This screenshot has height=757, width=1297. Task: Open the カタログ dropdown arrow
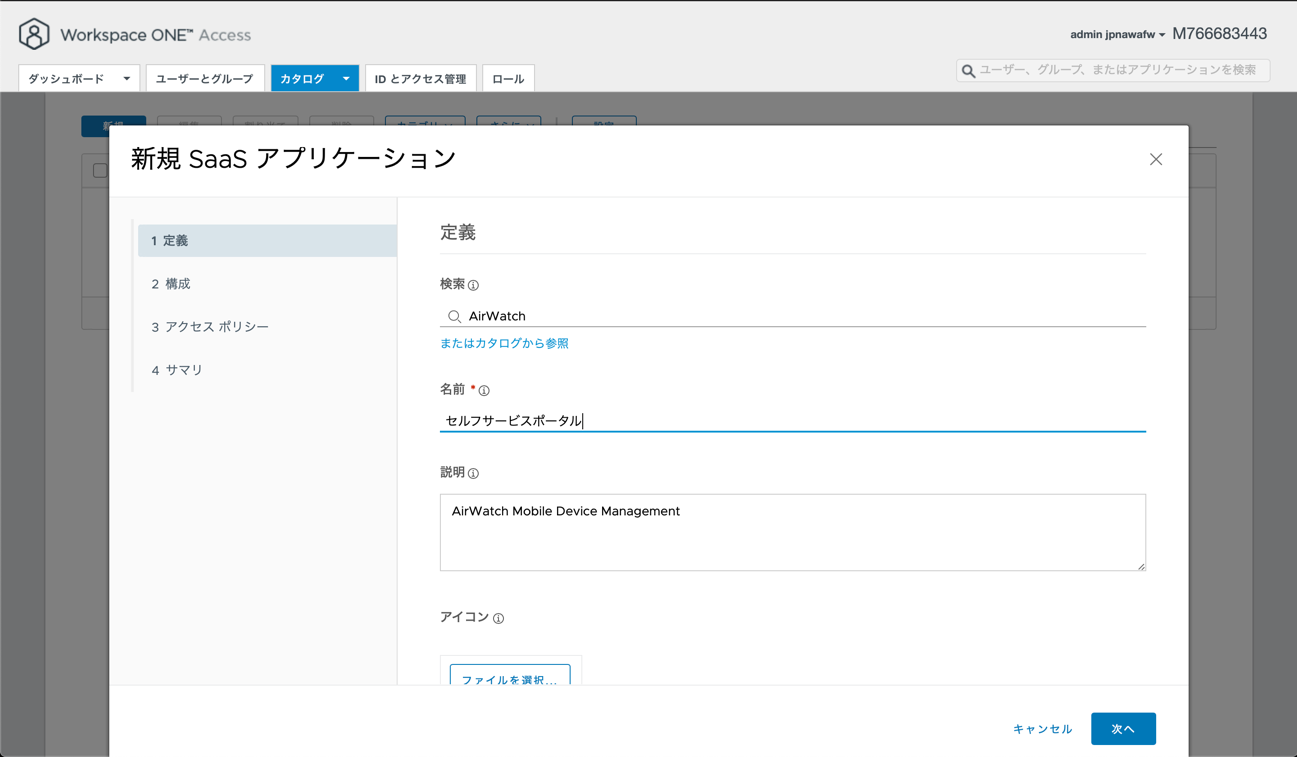(x=346, y=78)
